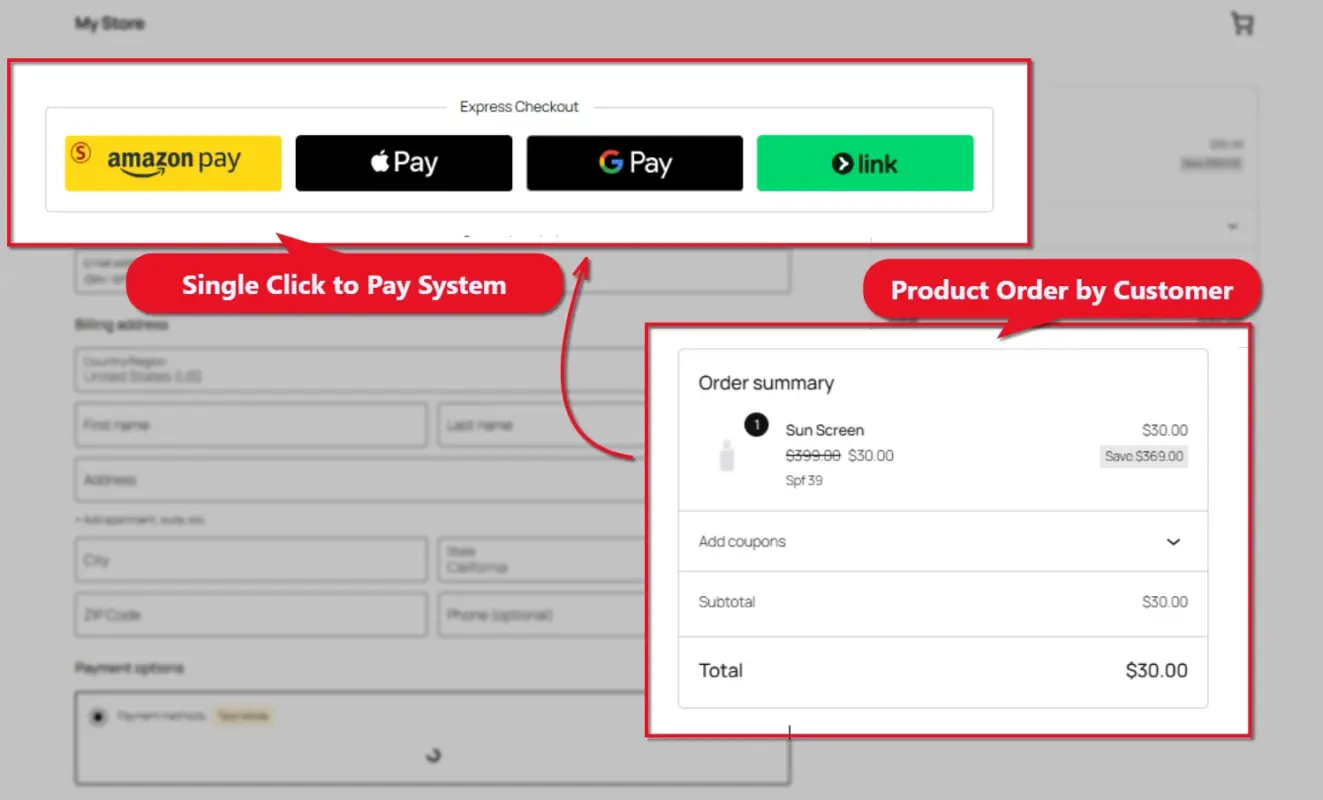Click the Last name input field
Image resolution: width=1323 pixels, height=800 pixels.
[x=542, y=425]
